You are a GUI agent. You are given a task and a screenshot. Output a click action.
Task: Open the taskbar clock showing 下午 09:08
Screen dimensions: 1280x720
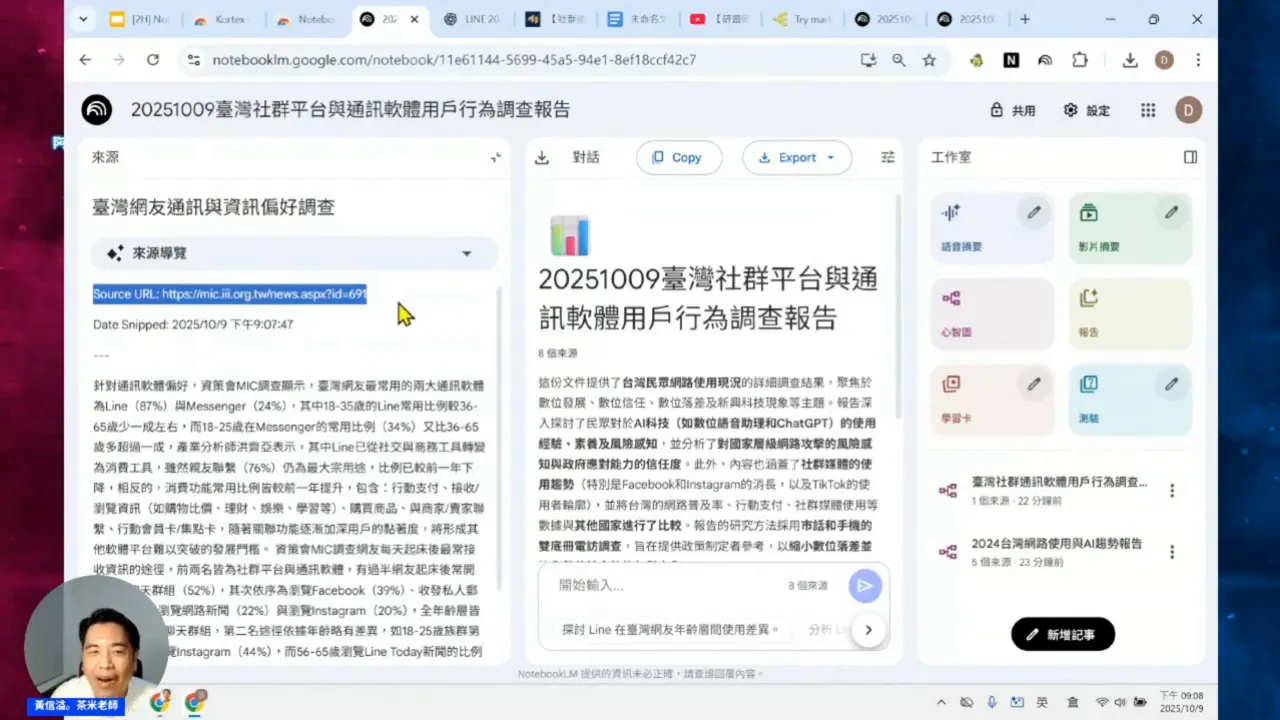point(1182,702)
